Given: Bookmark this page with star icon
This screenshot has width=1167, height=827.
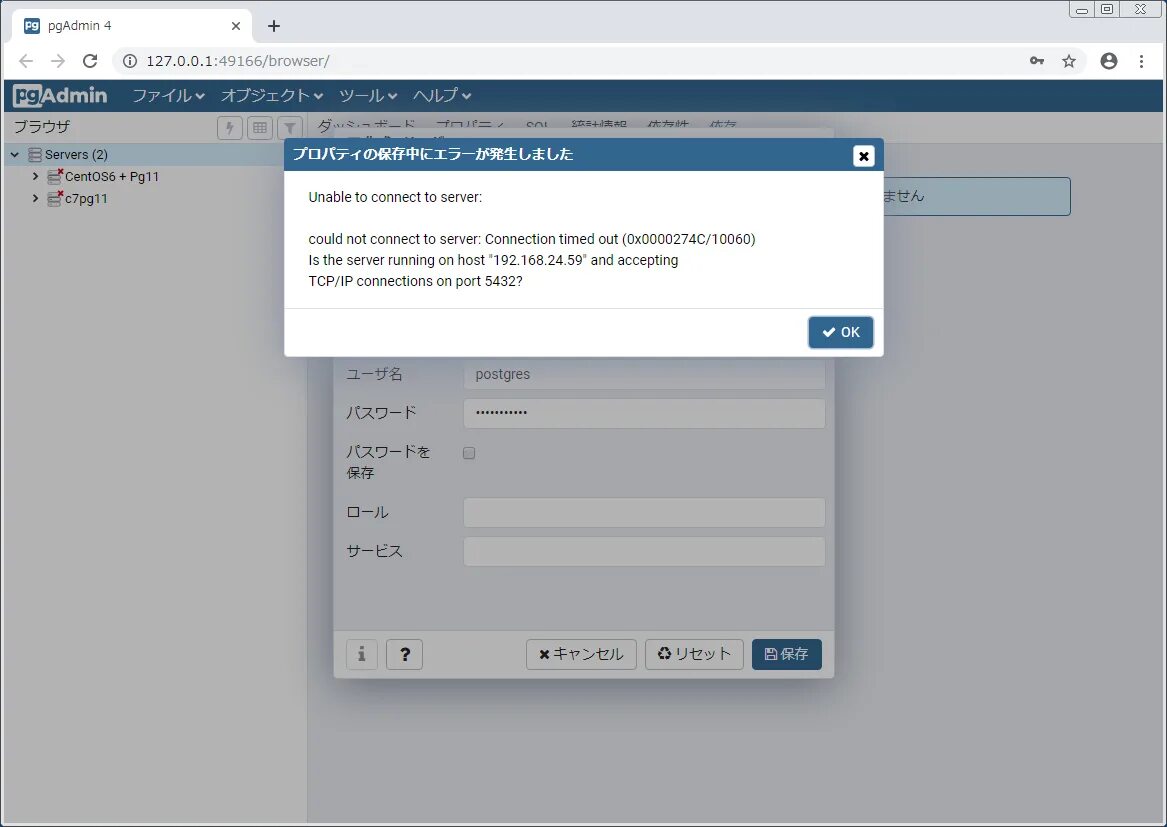Looking at the screenshot, I should [x=1069, y=61].
